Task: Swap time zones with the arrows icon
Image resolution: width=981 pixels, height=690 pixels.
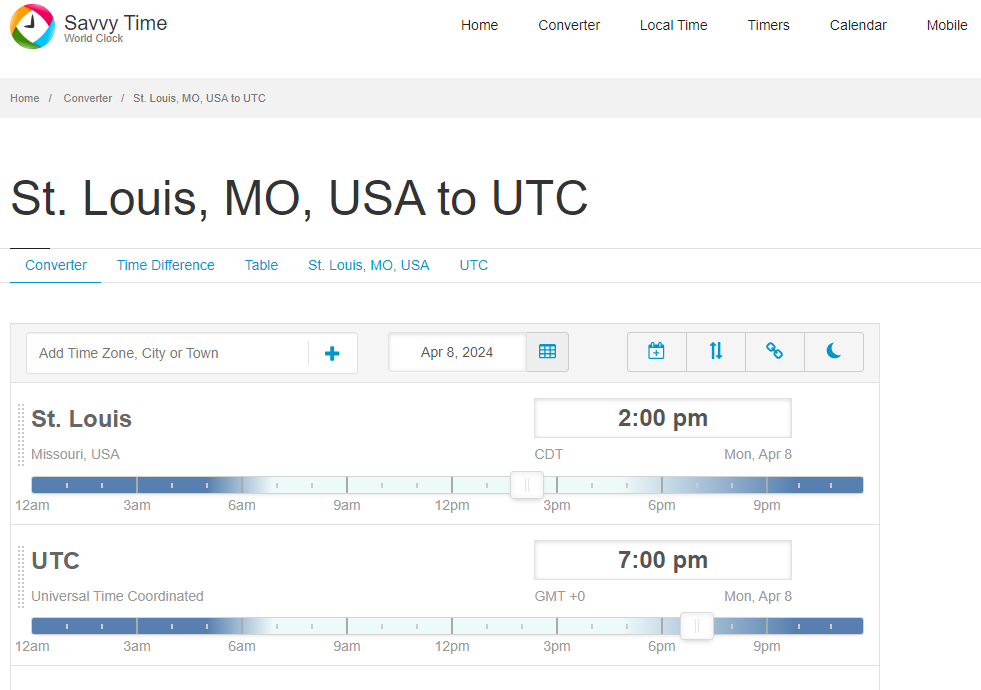Action: click(716, 352)
